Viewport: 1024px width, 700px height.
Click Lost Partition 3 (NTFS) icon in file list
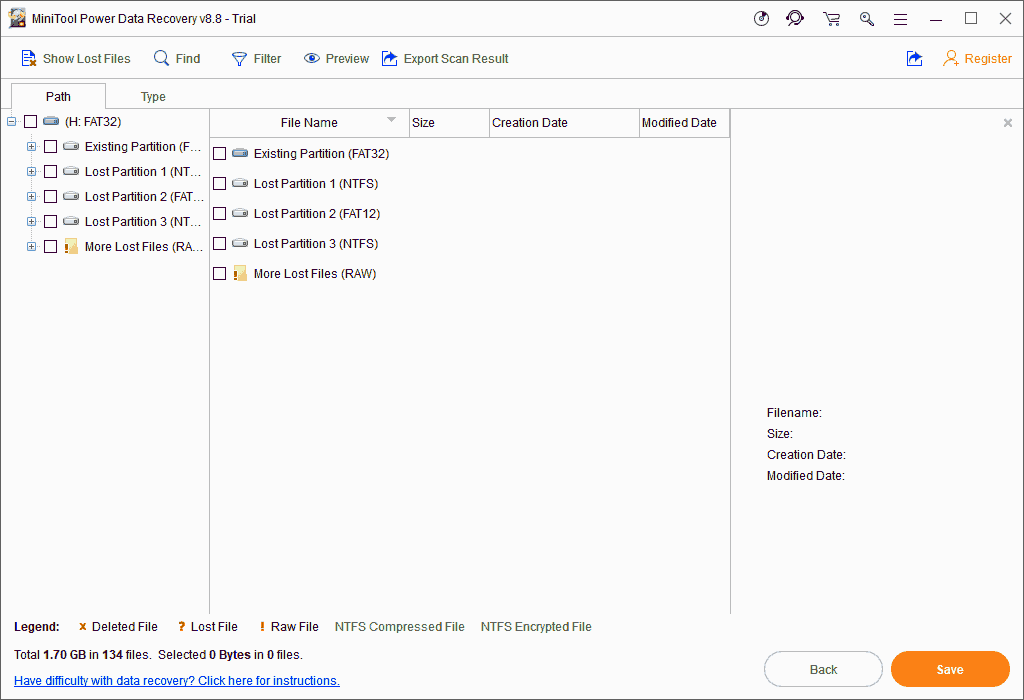[x=240, y=243]
